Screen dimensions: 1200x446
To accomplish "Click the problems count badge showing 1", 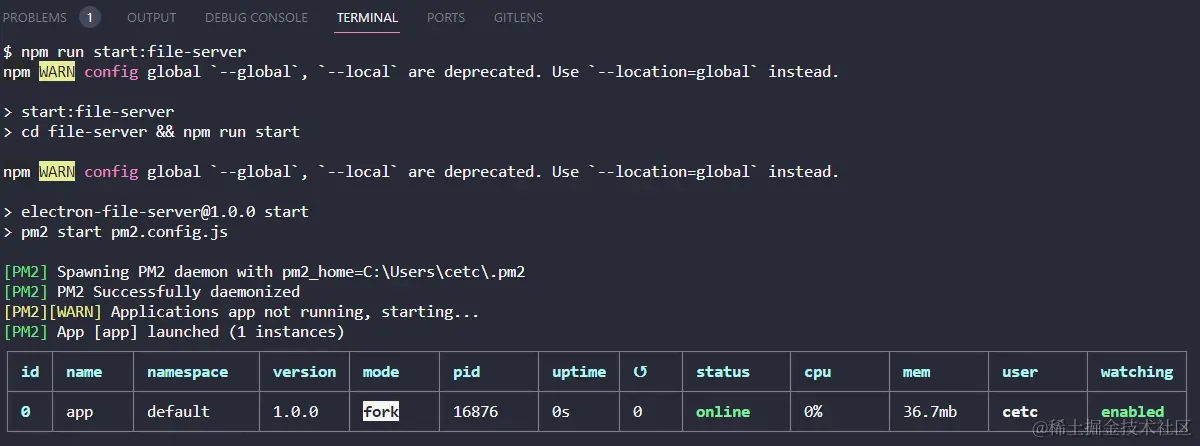I will pyautogui.click(x=89, y=17).
